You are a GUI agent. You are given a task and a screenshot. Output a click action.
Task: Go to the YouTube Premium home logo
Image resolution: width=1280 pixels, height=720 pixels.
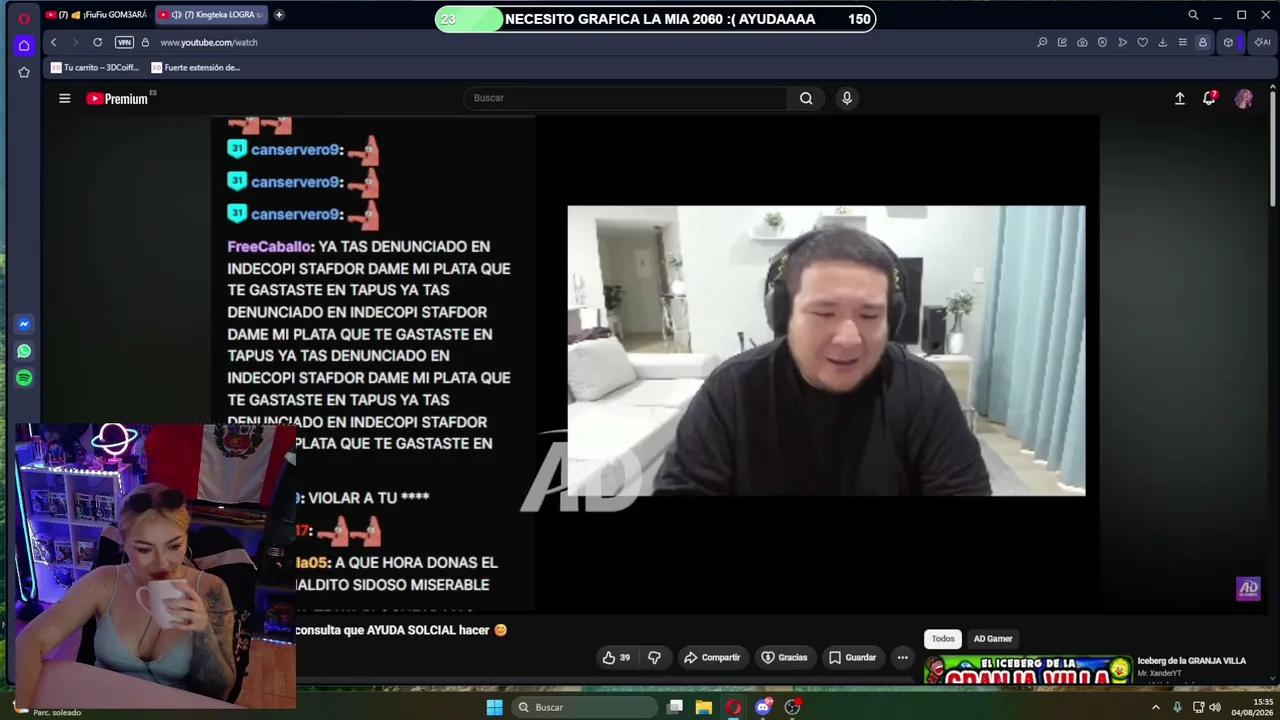pyautogui.click(x=118, y=98)
